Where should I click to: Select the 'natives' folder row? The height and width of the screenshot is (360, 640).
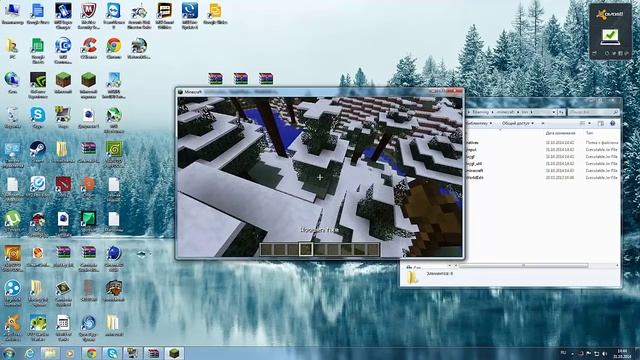pyautogui.click(x=542, y=143)
